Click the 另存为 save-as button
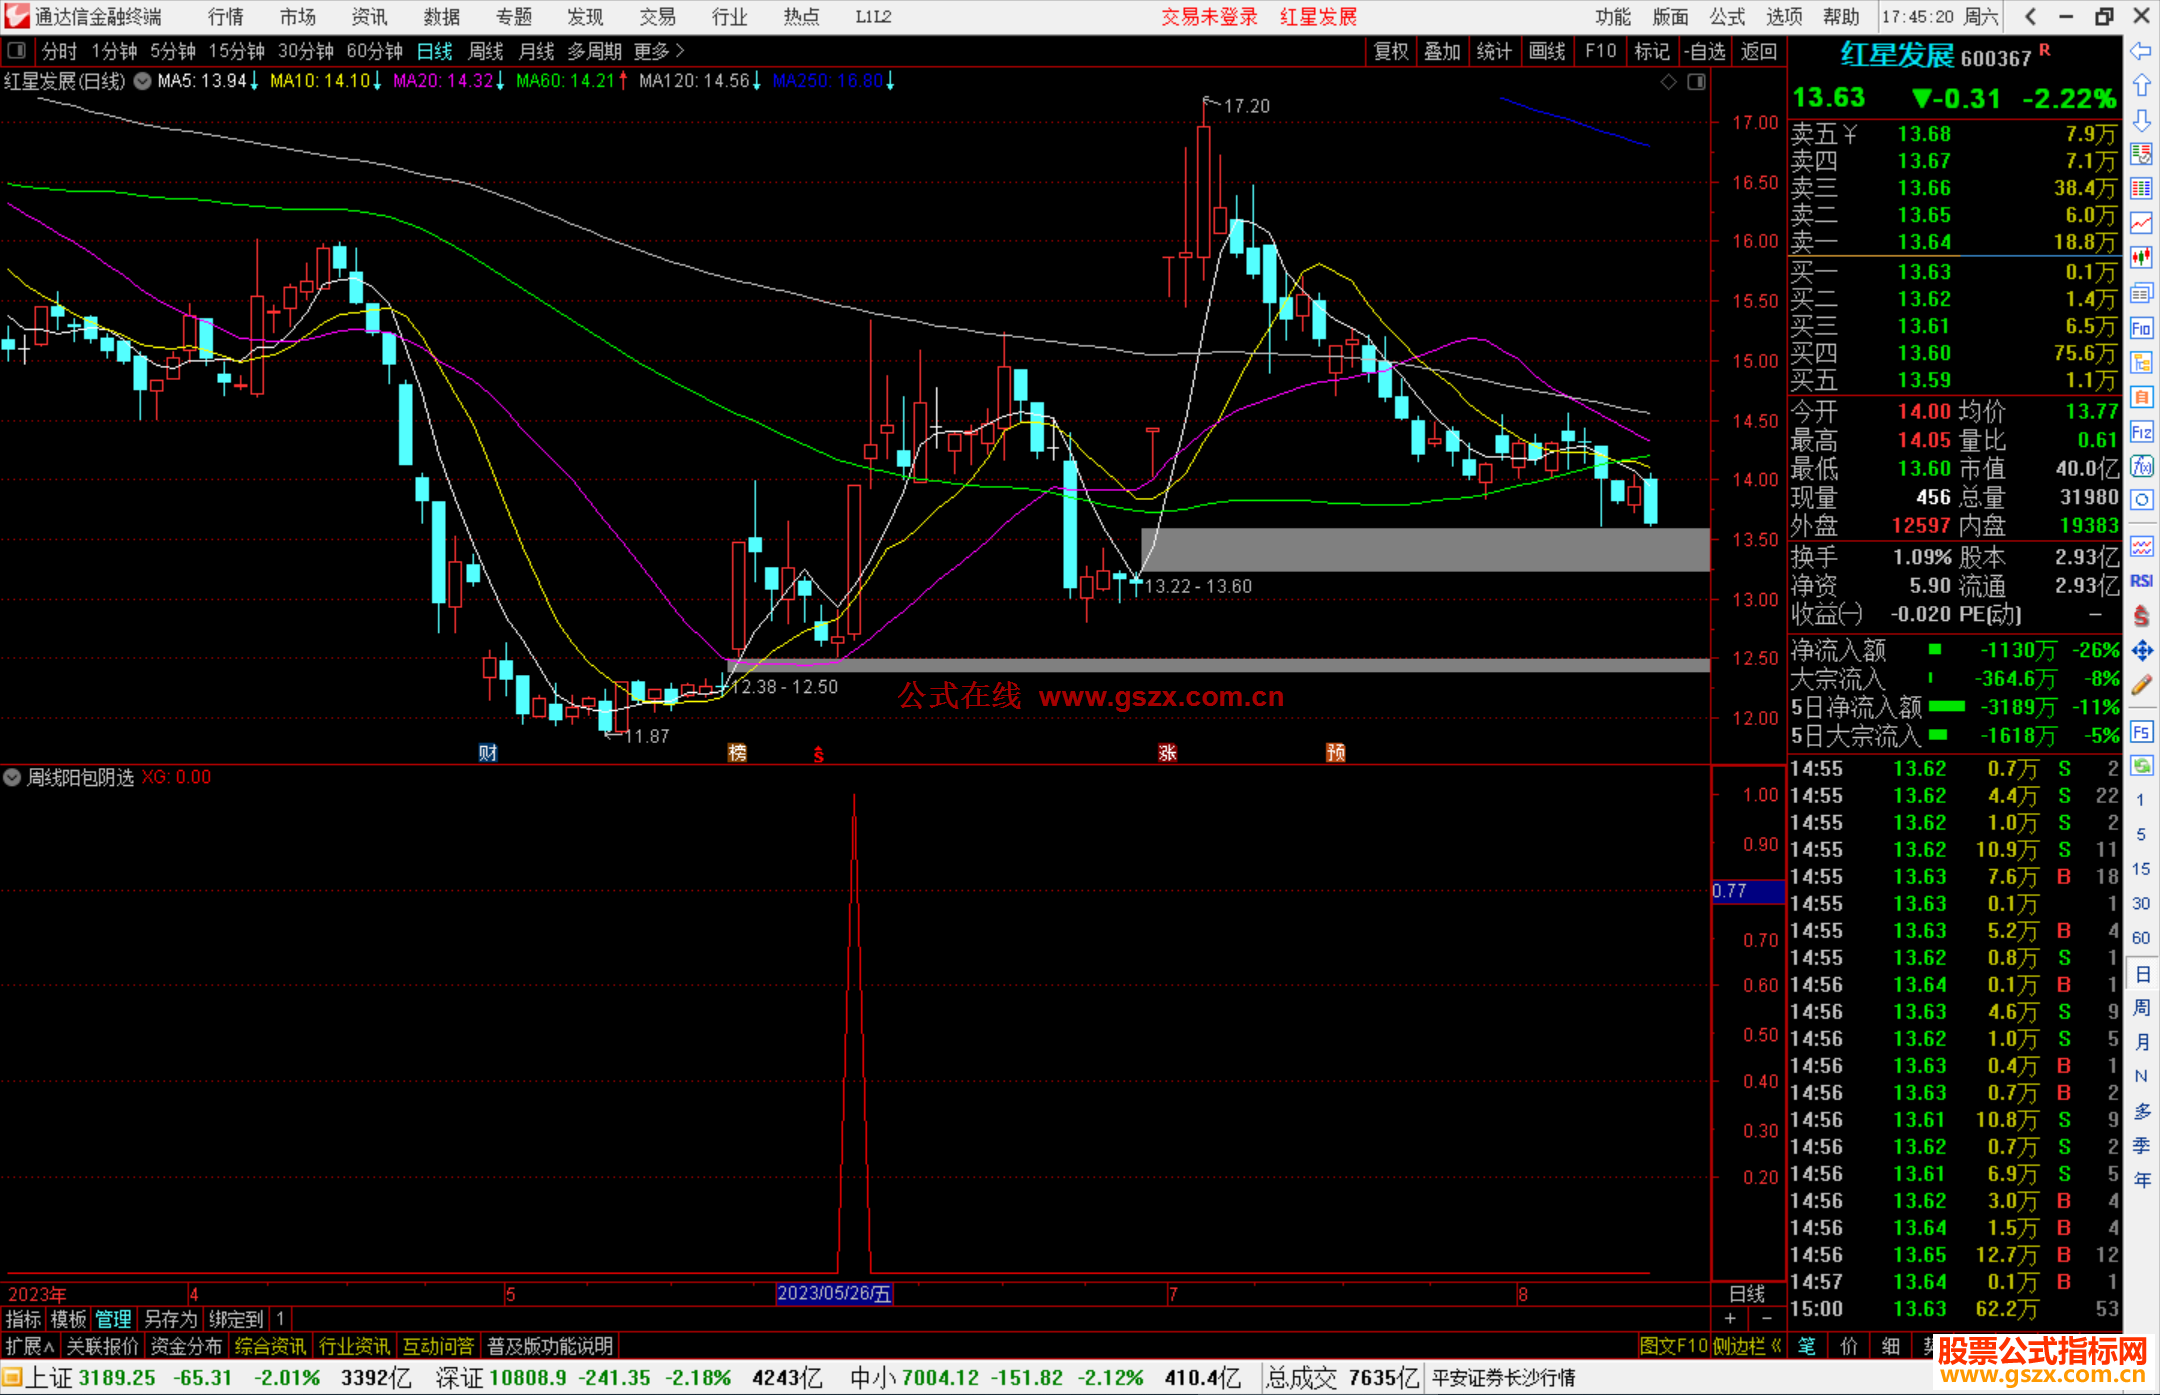This screenshot has width=2160, height=1395. point(171,1319)
